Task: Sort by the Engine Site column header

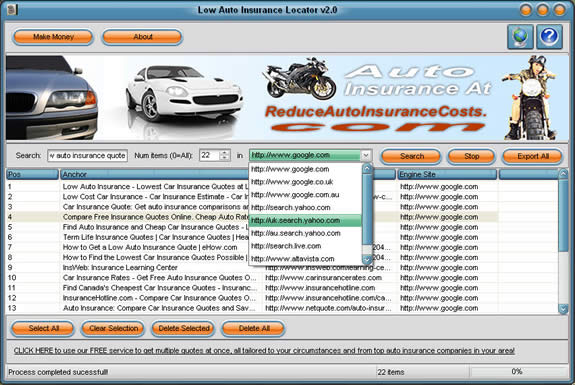Action: pyautogui.click(x=447, y=175)
